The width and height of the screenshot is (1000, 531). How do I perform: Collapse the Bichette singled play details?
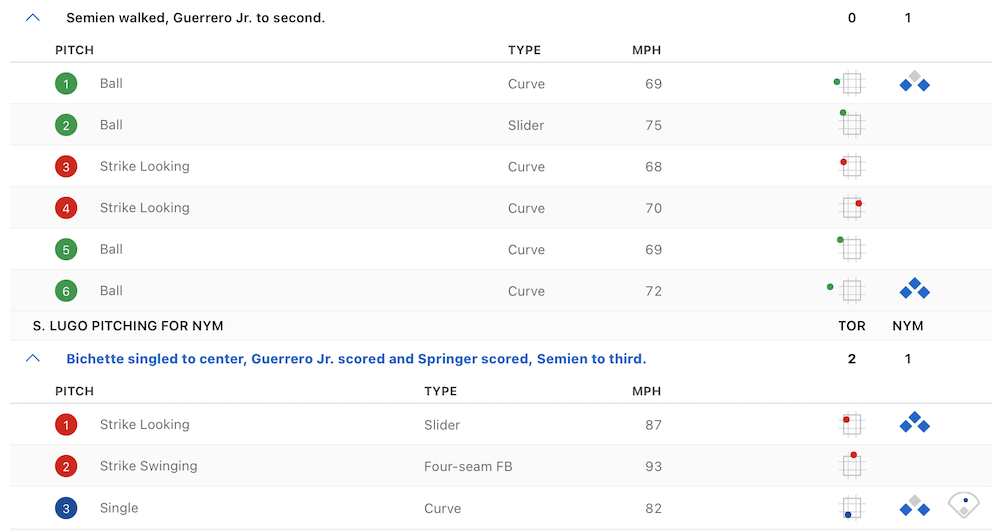(x=33, y=358)
